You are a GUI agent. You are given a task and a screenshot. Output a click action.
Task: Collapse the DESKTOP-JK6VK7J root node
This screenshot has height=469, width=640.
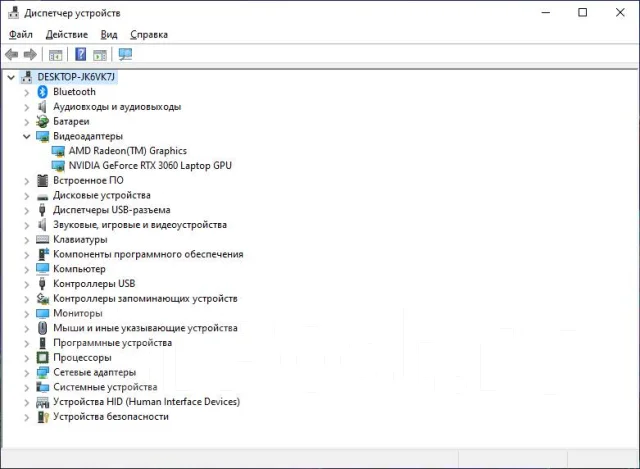[11, 77]
